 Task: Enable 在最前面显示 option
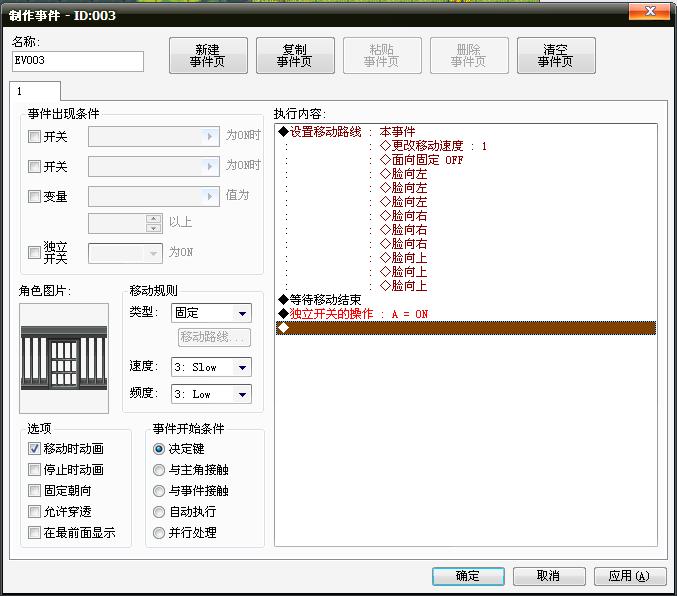tap(34, 533)
